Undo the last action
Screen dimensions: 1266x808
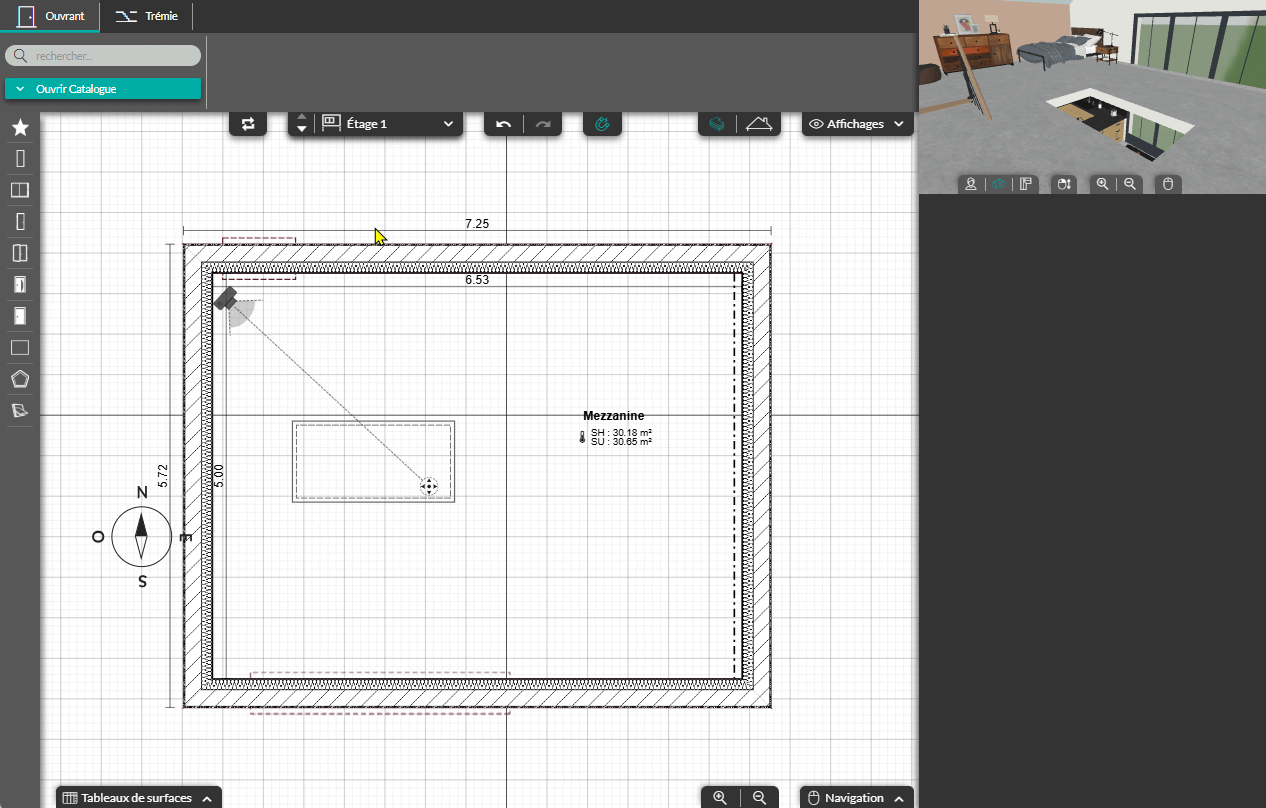click(504, 124)
